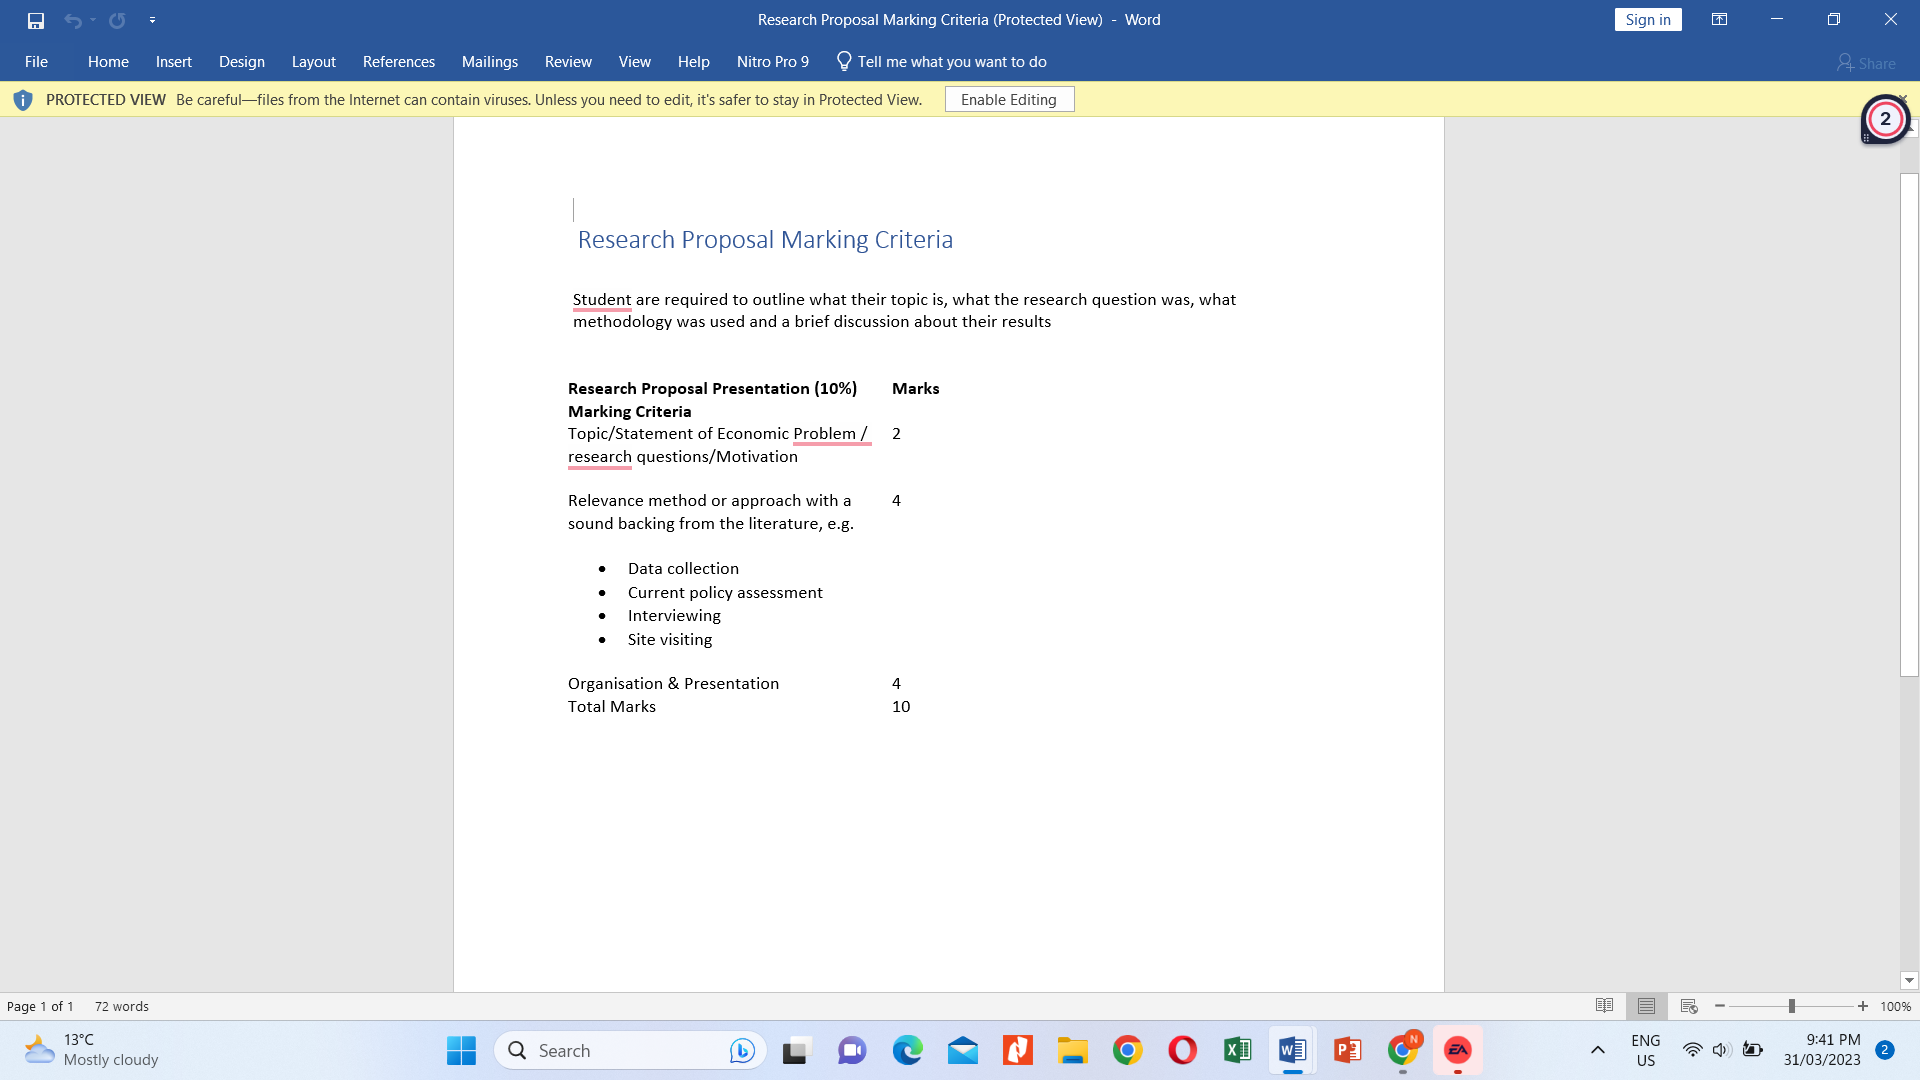The height and width of the screenshot is (1080, 1920).
Task: Click the Protected View shield icon
Action: [22, 99]
